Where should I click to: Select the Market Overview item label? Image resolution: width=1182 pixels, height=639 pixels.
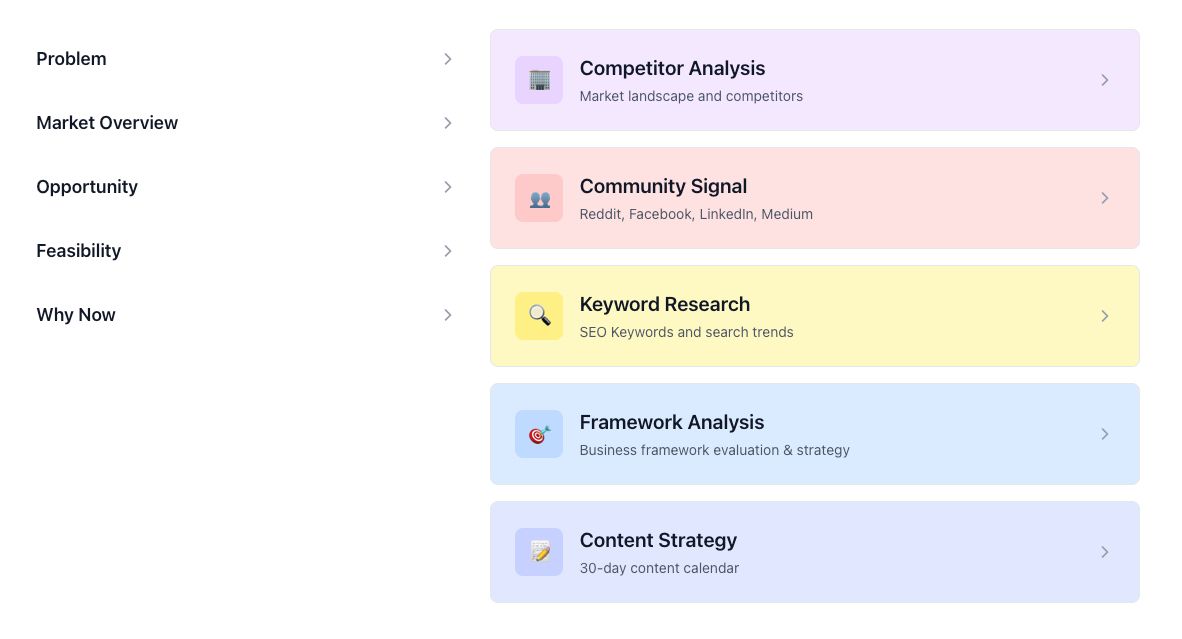pos(107,123)
